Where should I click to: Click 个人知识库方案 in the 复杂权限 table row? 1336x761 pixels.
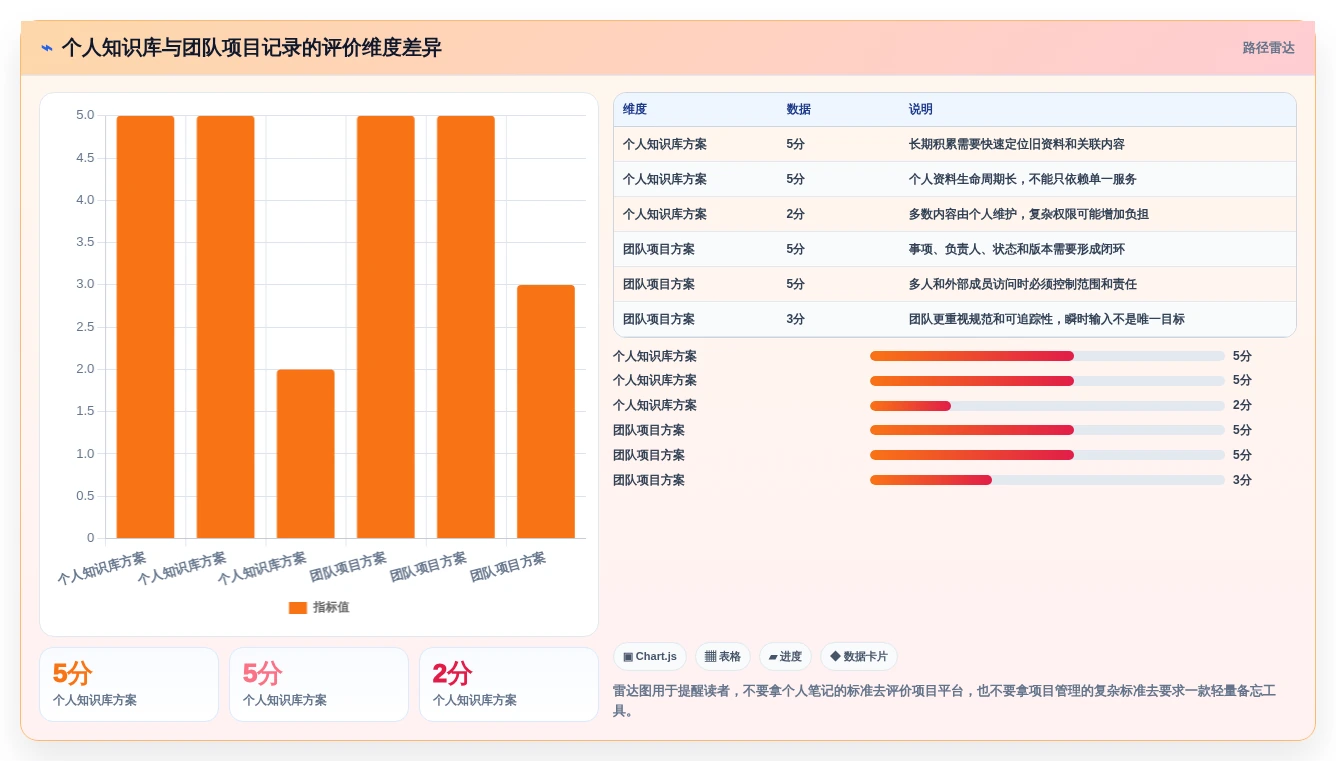pyautogui.click(x=665, y=214)
